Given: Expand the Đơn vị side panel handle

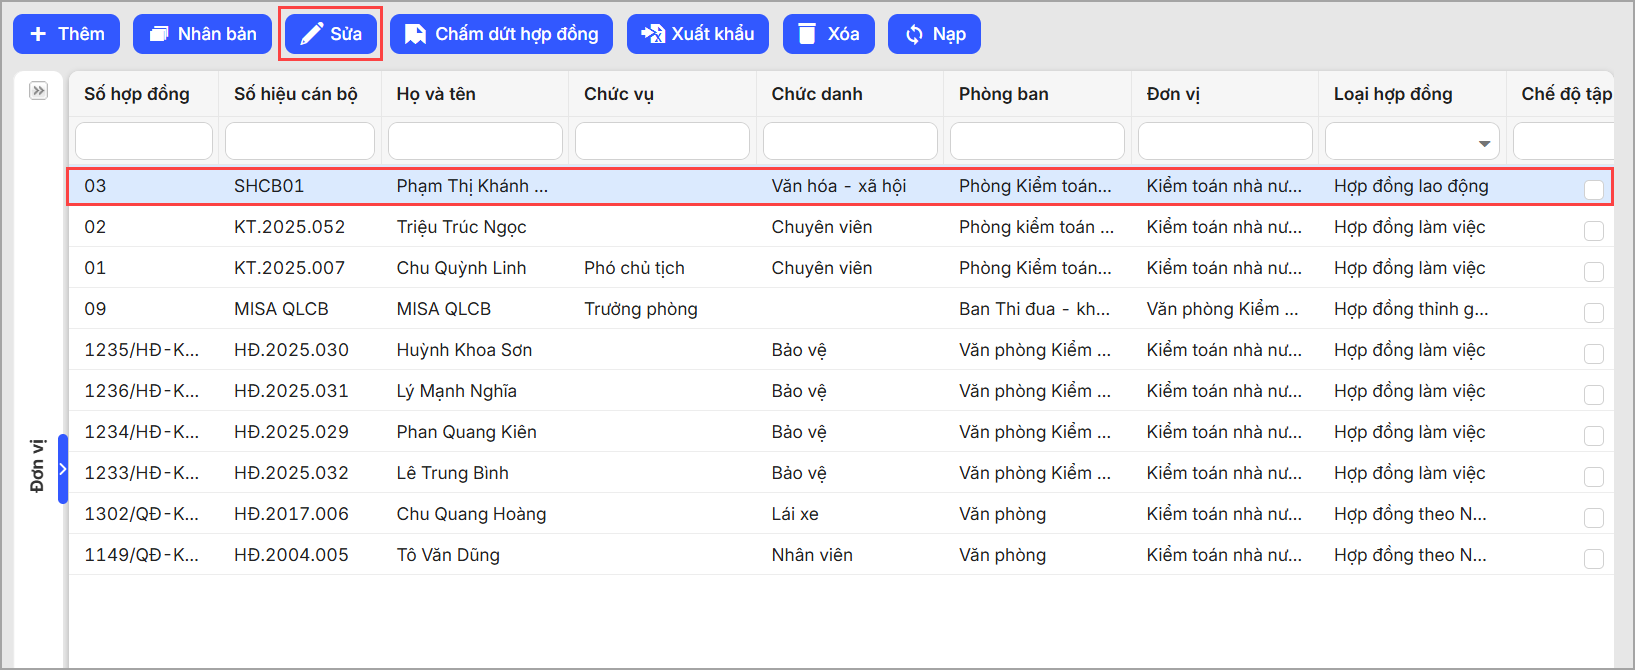Looking at the screenshot, I should point(62,468).
